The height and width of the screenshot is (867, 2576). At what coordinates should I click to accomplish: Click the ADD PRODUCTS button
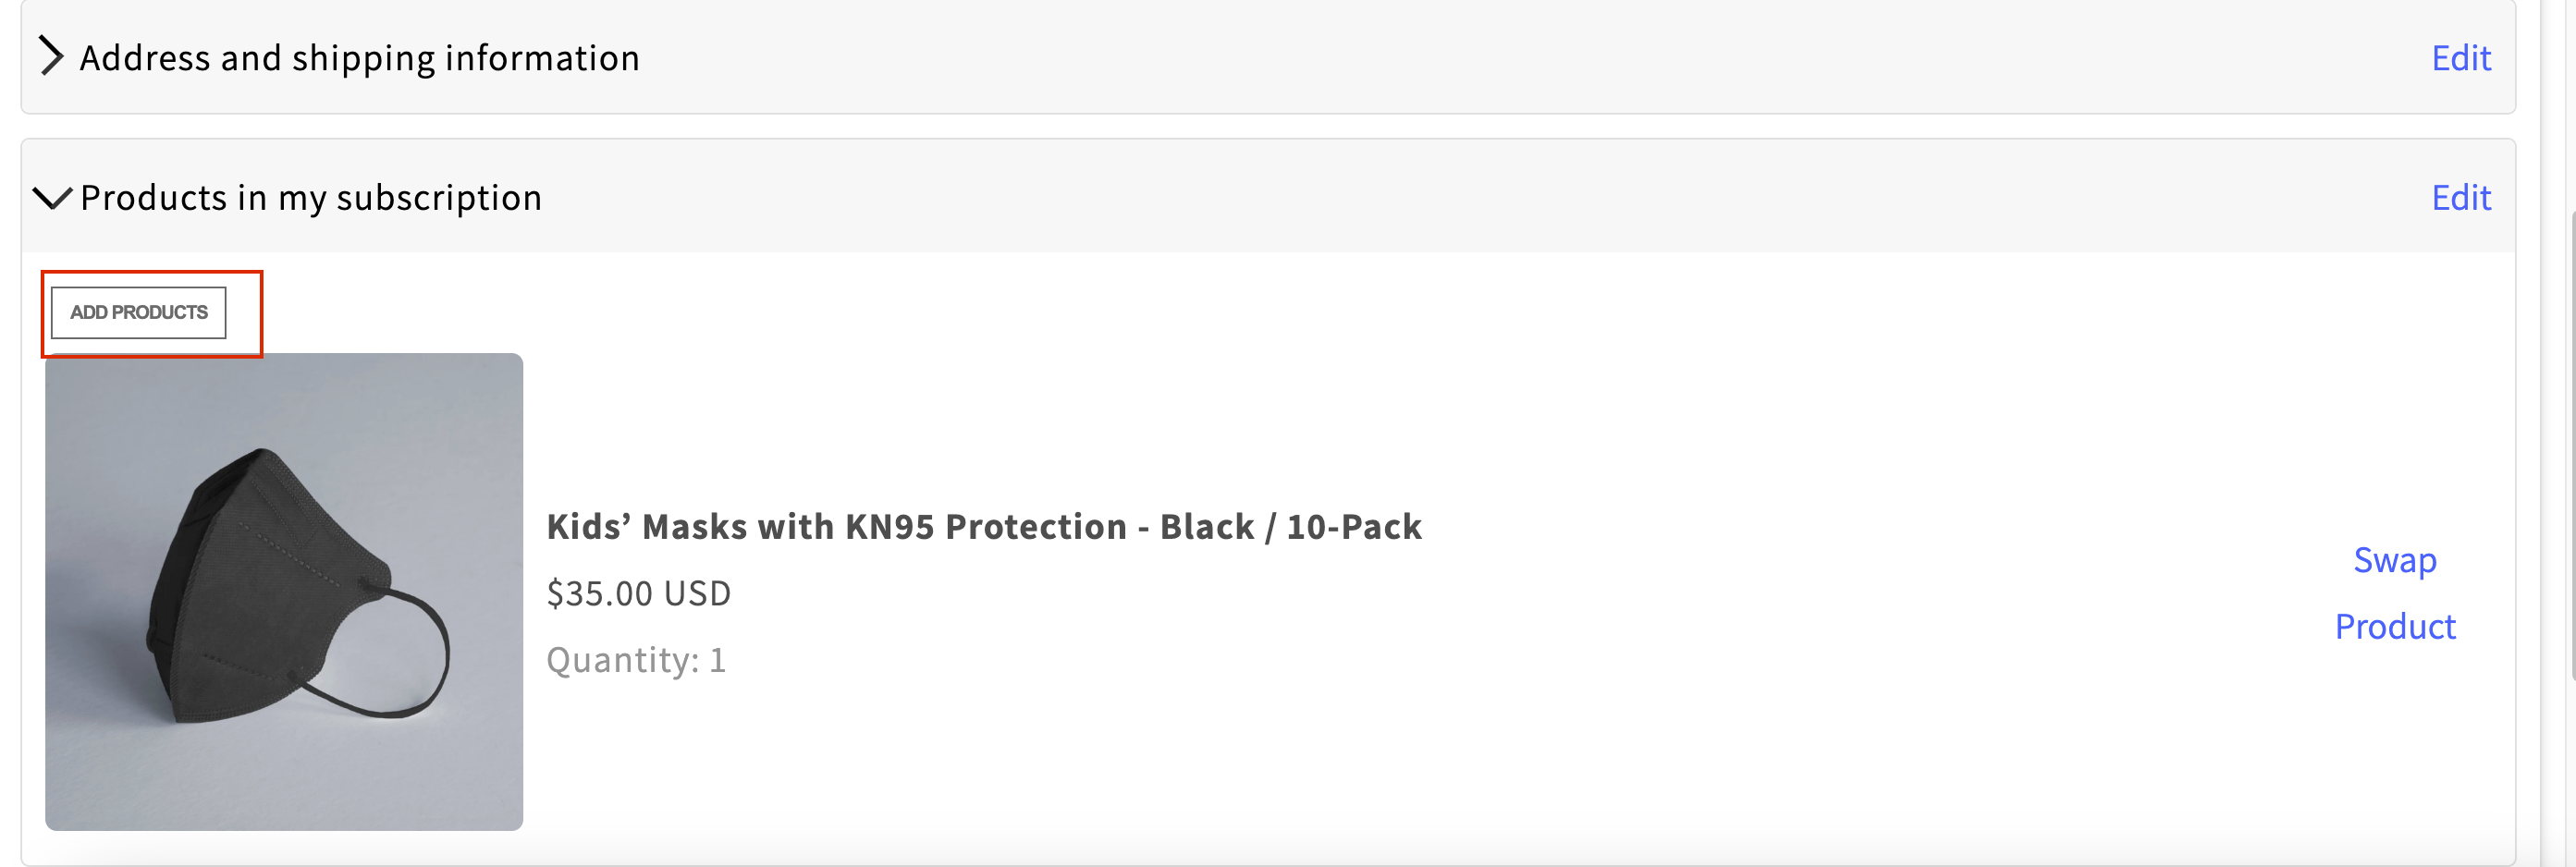pyautogui.click(x=139, y=313)
